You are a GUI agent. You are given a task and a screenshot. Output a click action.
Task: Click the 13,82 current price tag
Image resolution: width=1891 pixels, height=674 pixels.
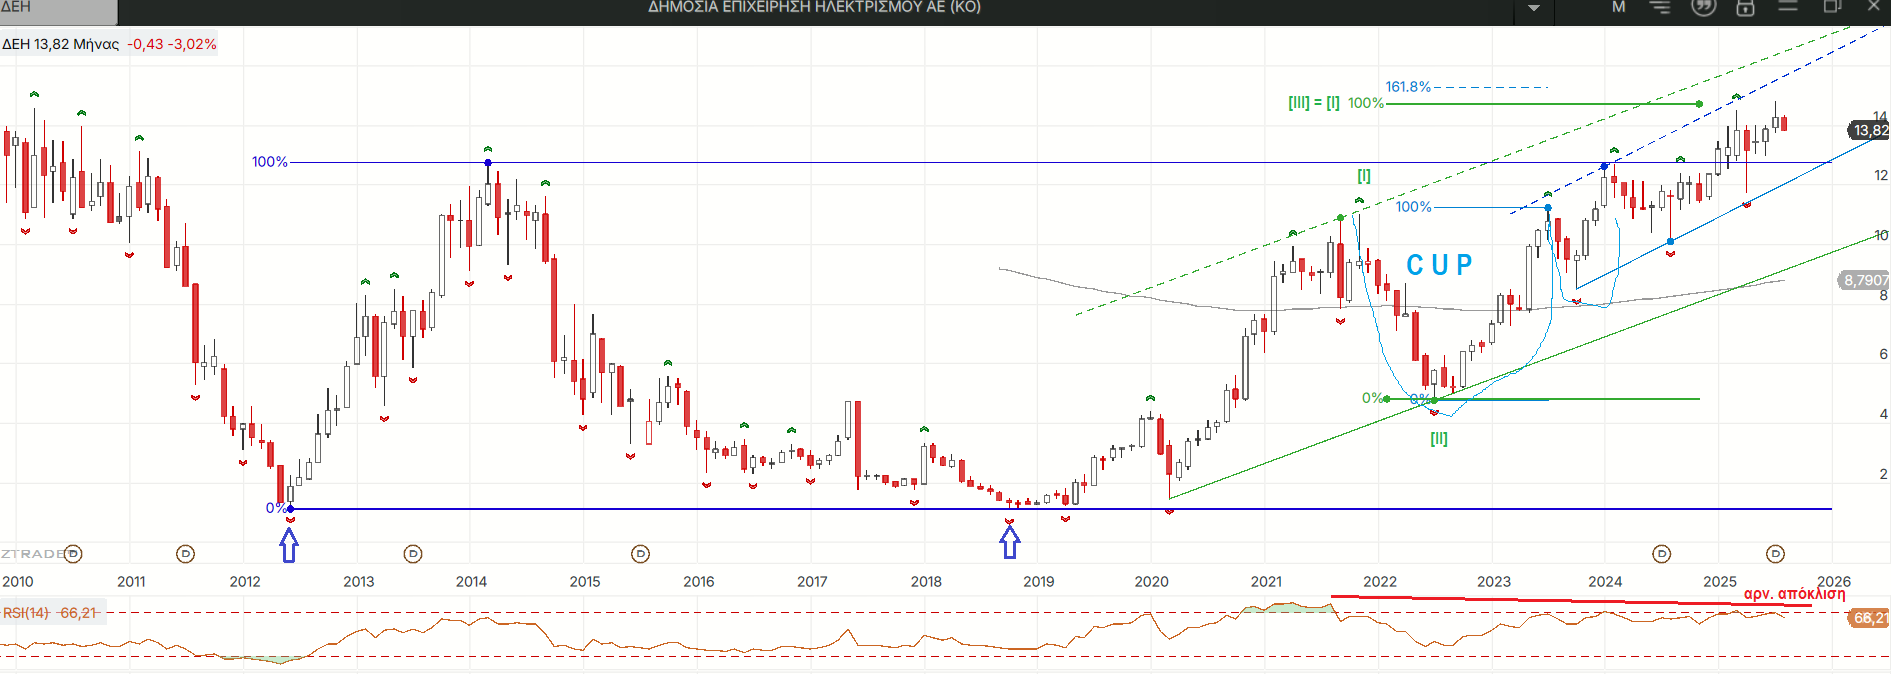tap(1868, 130)
